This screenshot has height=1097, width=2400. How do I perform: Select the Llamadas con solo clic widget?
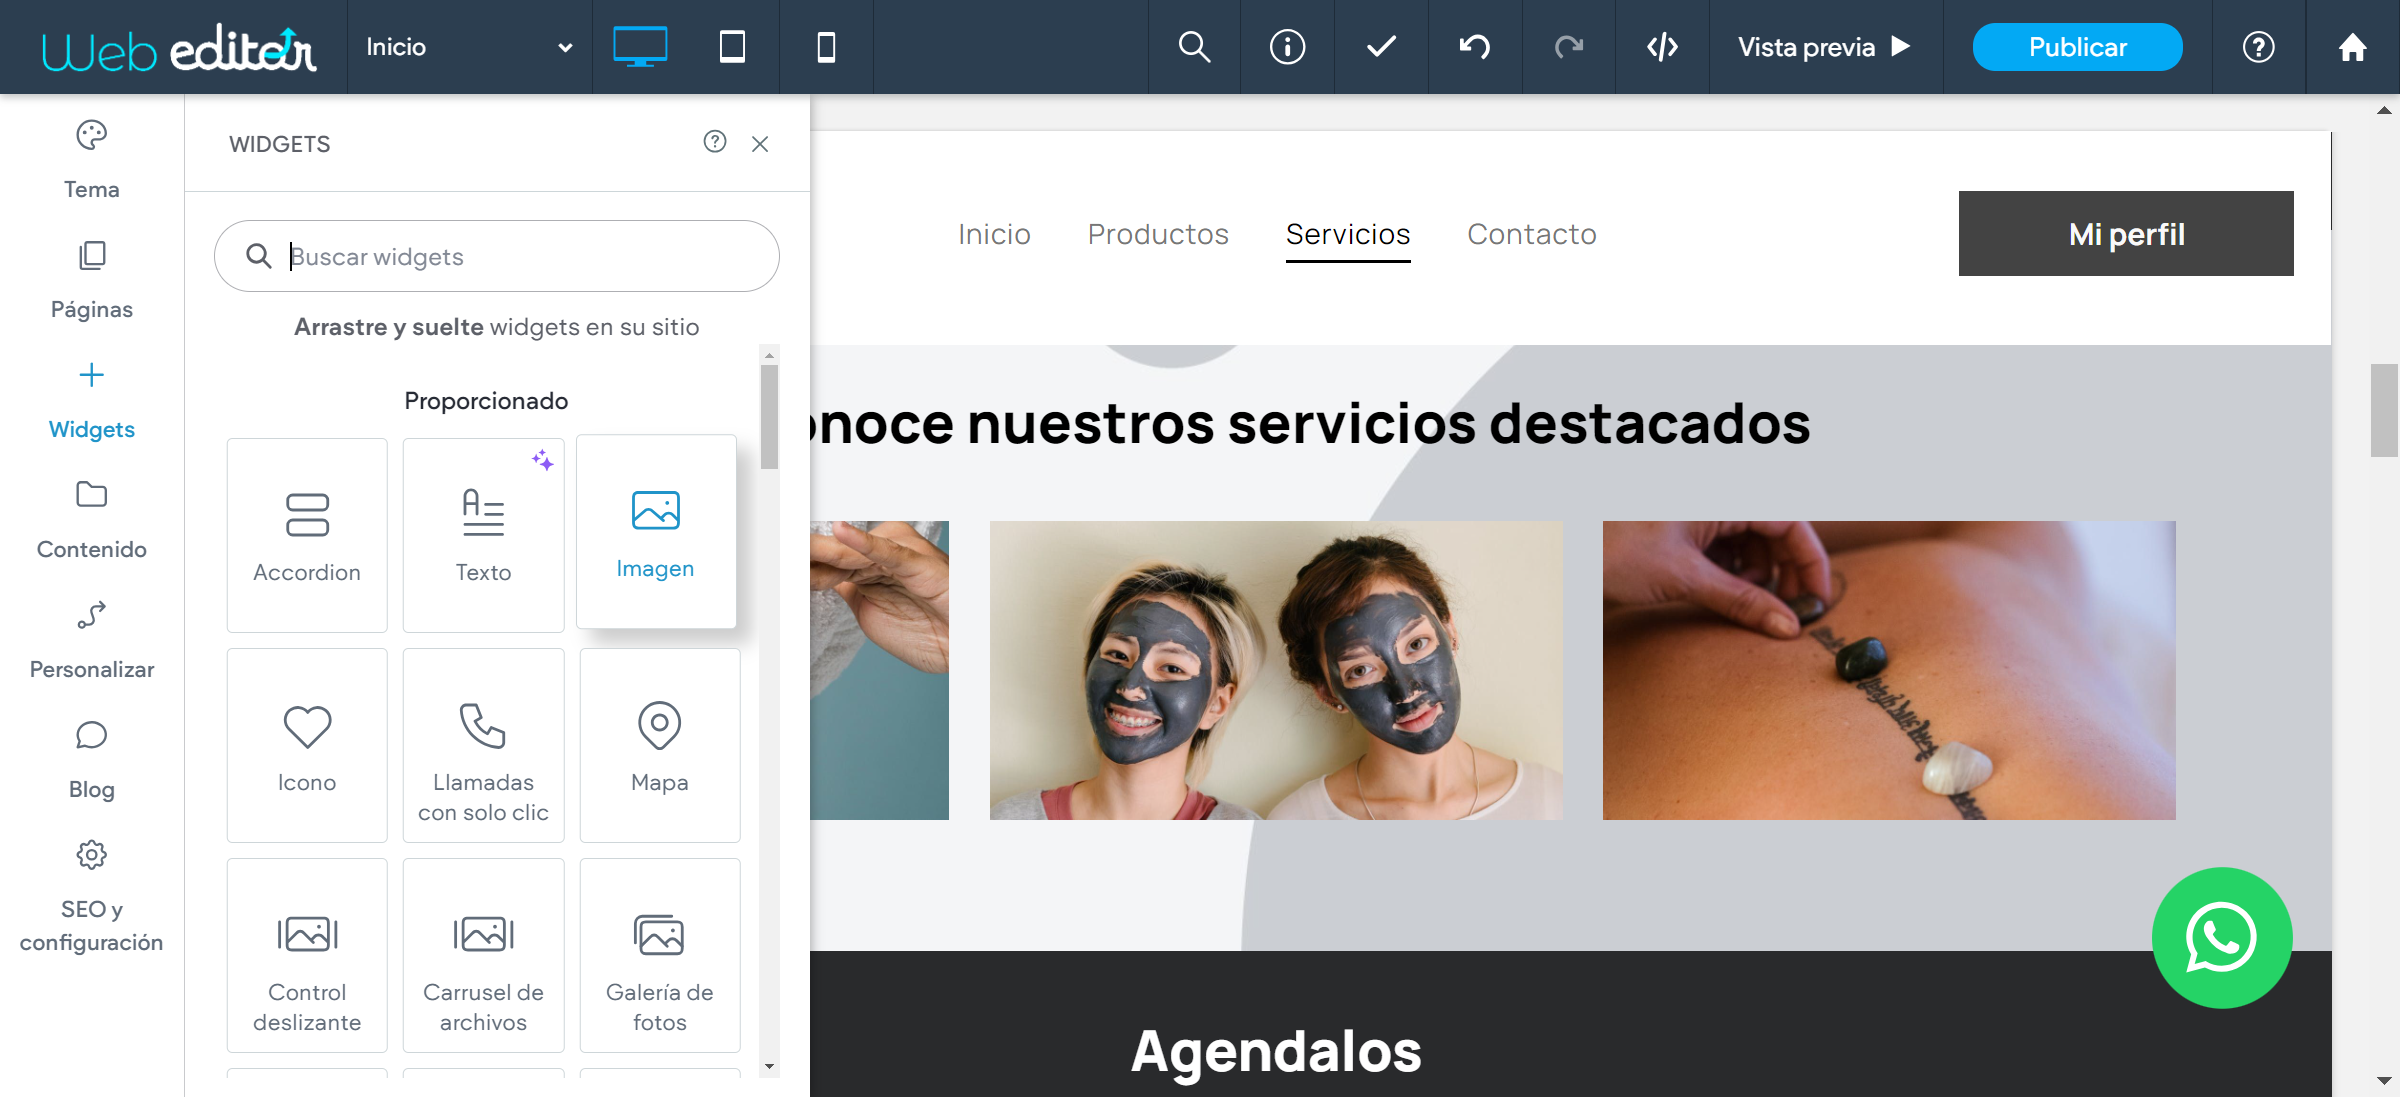click(x=483, y=745)
